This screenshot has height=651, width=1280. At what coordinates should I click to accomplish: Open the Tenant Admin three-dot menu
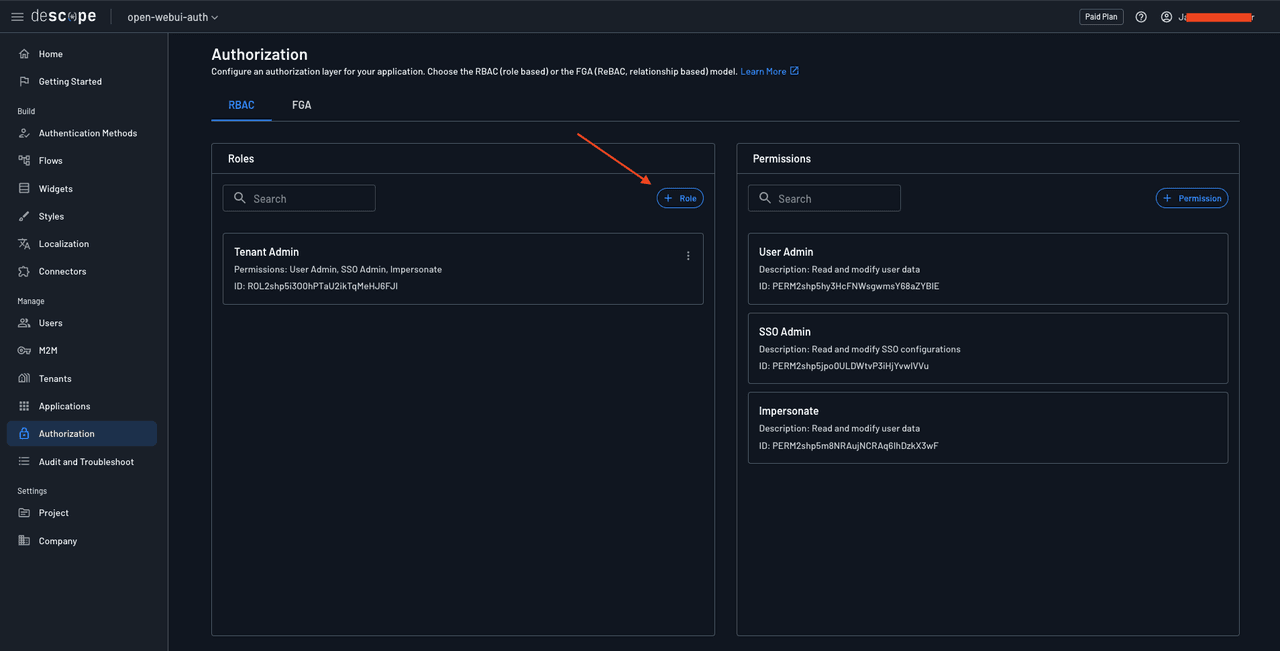pos(688,256)
